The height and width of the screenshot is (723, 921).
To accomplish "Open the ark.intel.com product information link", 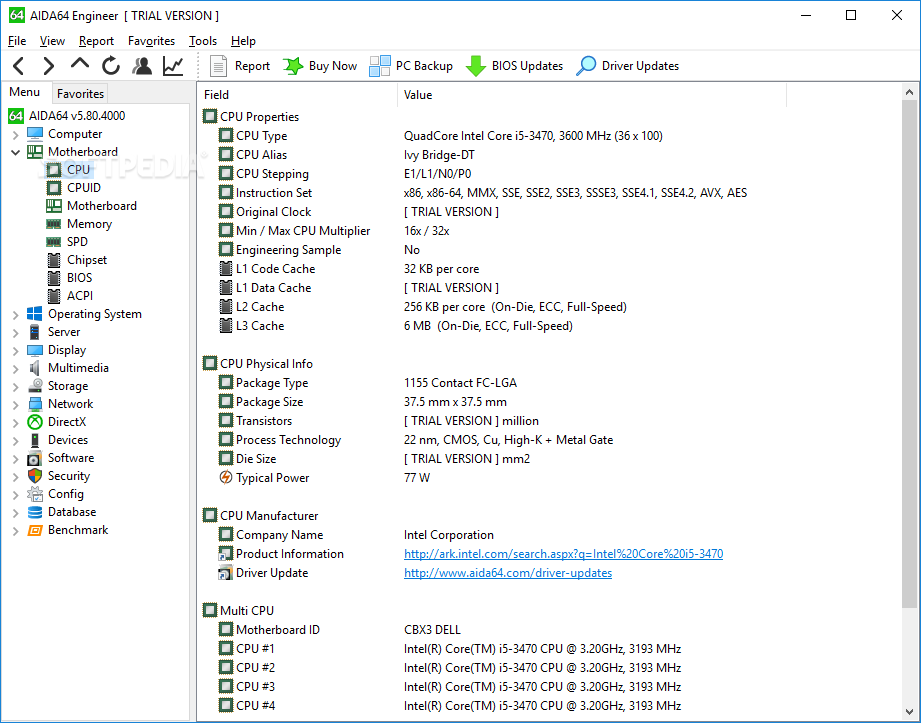I will pyautogui.click(x=563, y=554).
